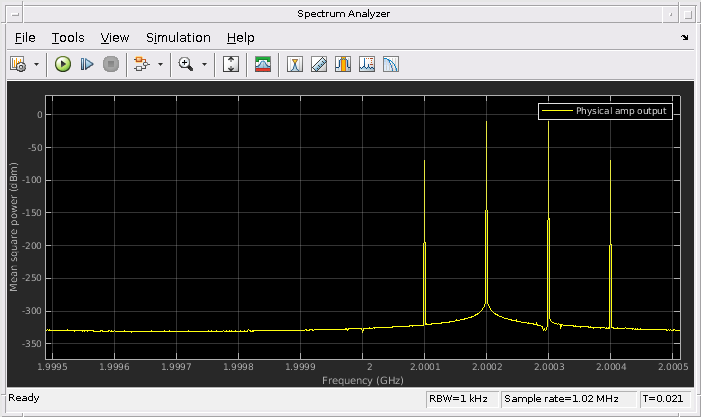701x417 pixels.
Task: Click the Frequency (GHz) axis label
Action: coord(363,380)
